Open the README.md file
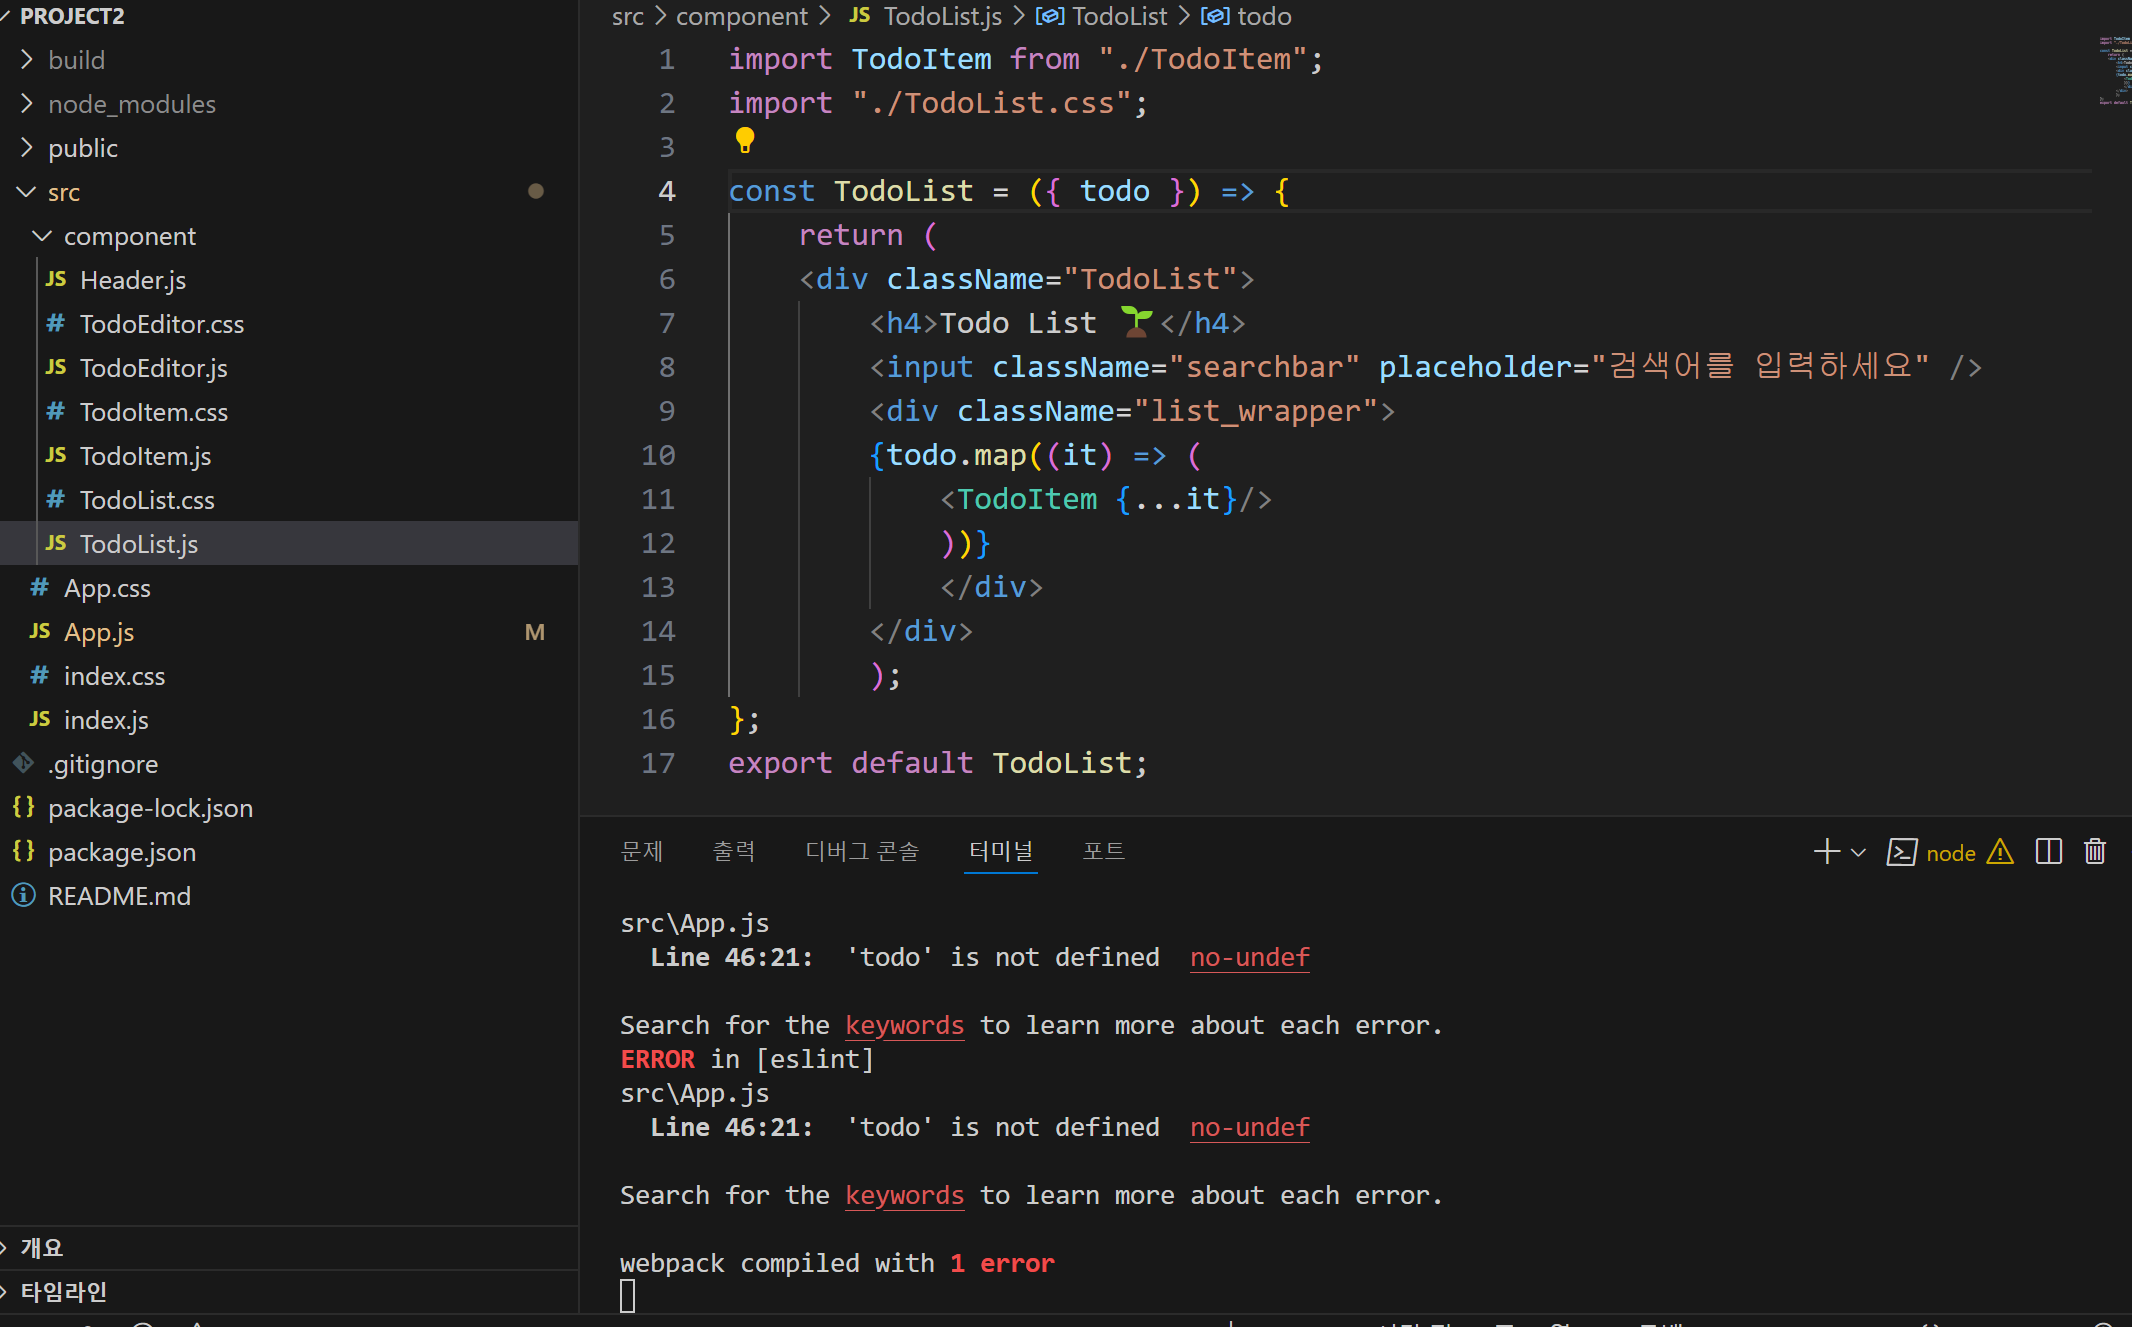Screen dimensions: 2132x1327 [x=119, y=896]
